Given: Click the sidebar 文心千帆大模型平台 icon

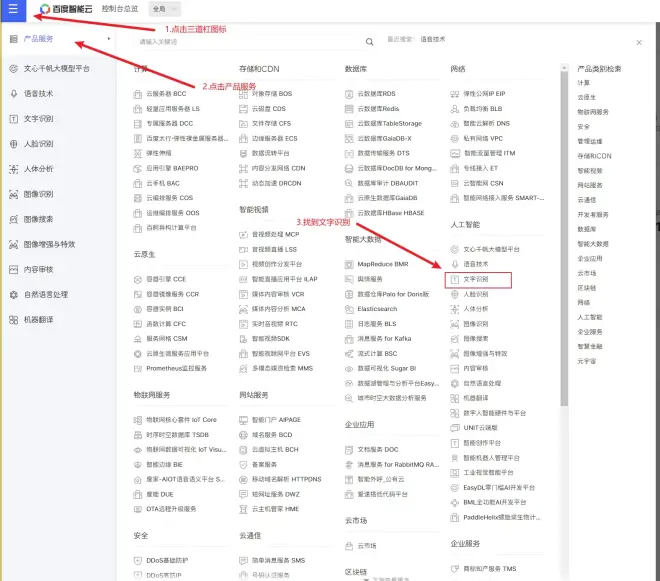Looking at the screenshot, I should [x=13, y=69].
